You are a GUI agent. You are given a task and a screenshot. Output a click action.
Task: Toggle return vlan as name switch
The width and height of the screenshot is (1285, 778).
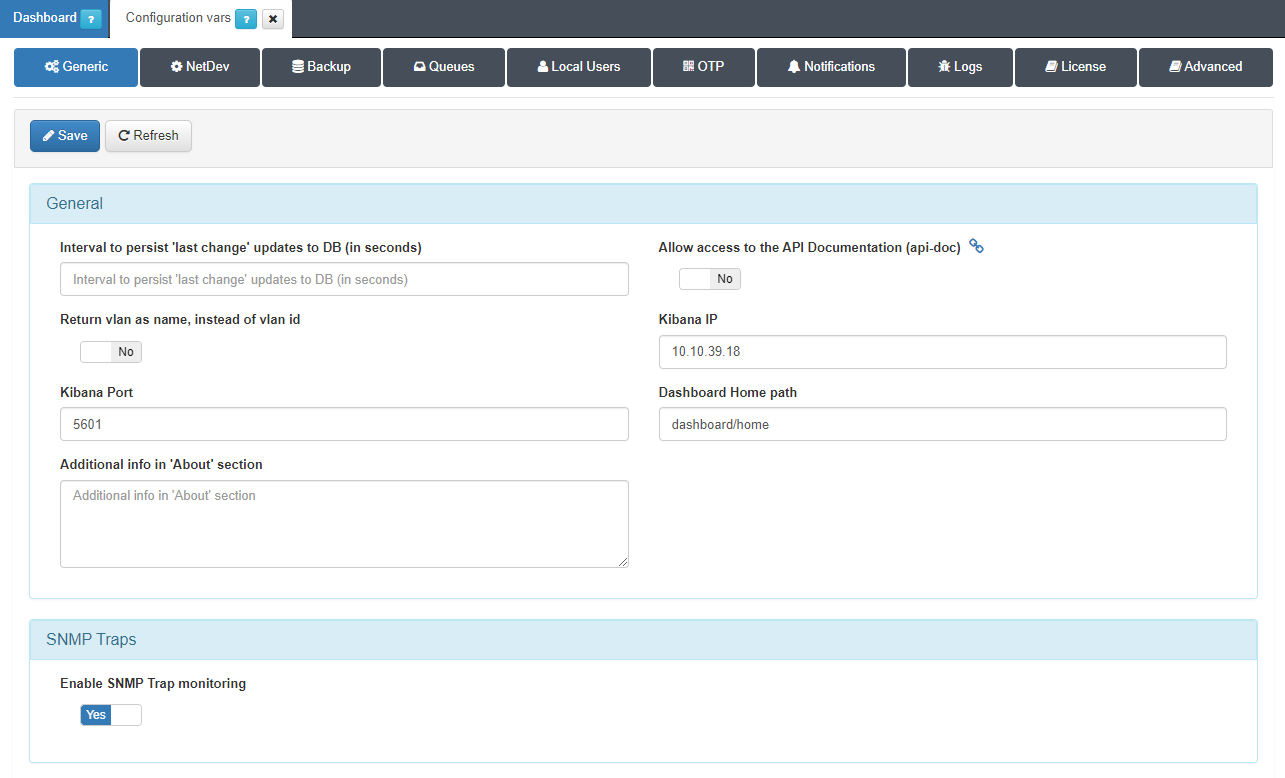click(x=111, y=352)
